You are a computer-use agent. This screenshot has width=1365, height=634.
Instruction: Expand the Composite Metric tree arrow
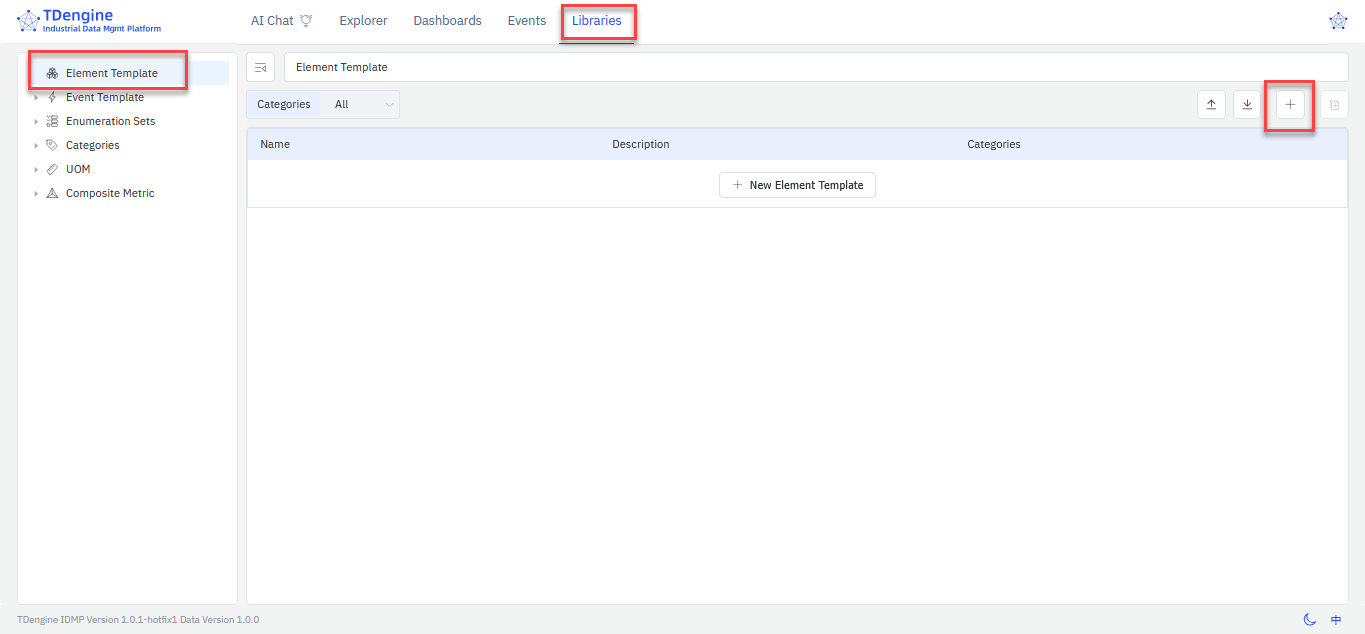pos(36,194)
